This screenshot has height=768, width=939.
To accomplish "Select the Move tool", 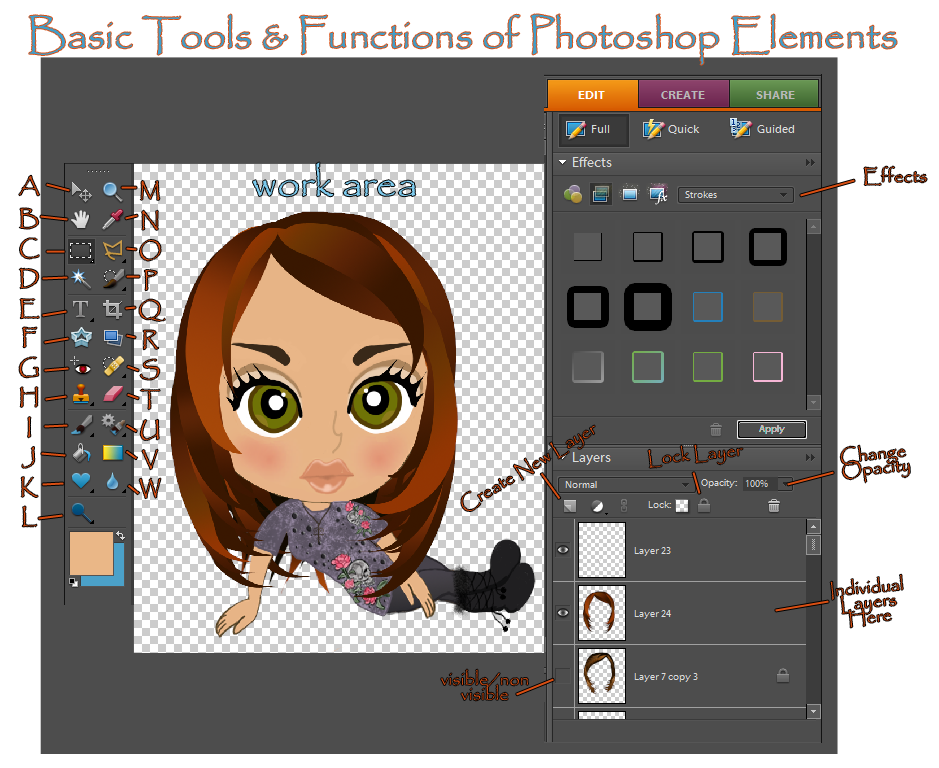I will (81, 192).
